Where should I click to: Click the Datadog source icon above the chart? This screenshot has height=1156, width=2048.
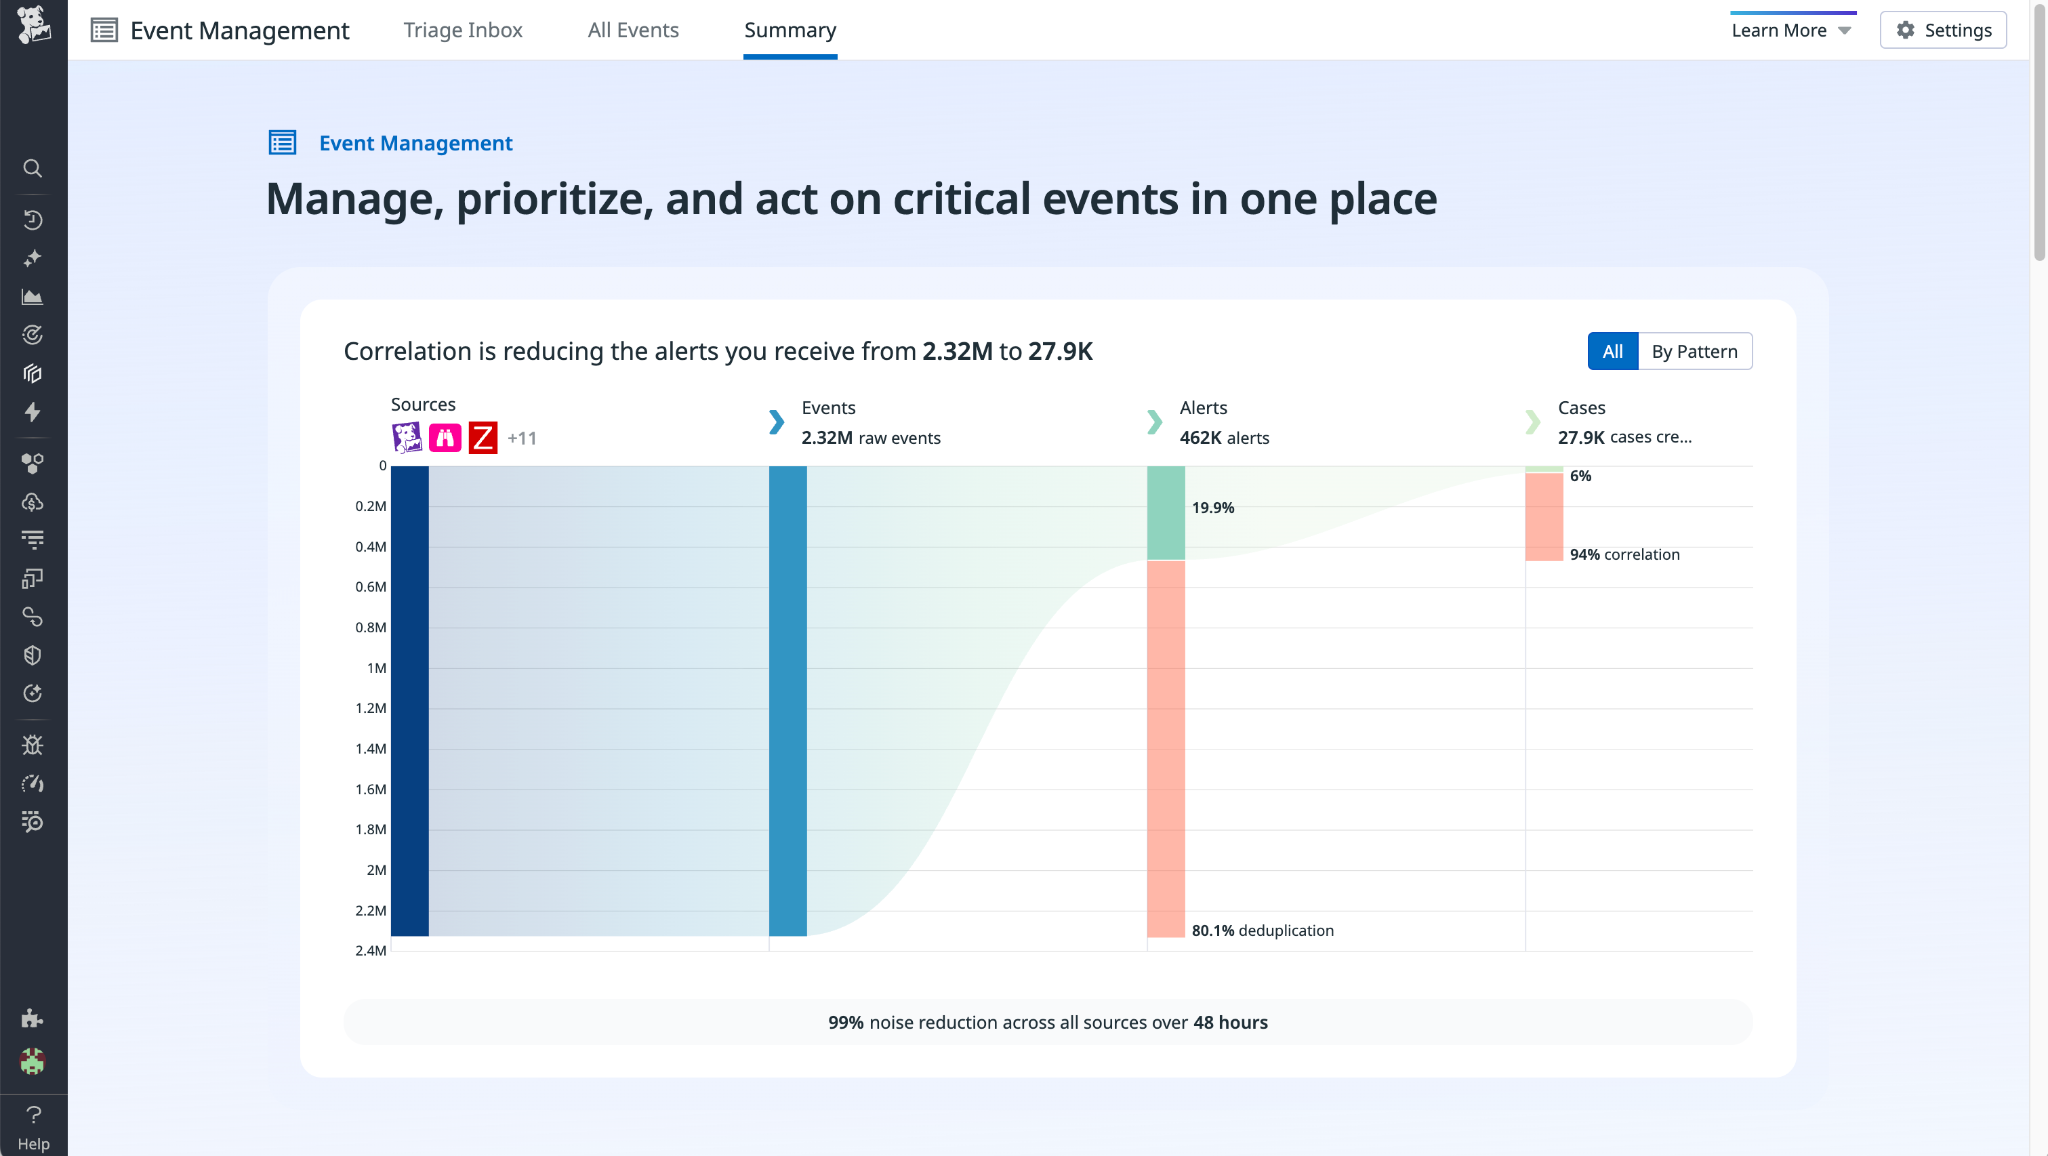407,437
